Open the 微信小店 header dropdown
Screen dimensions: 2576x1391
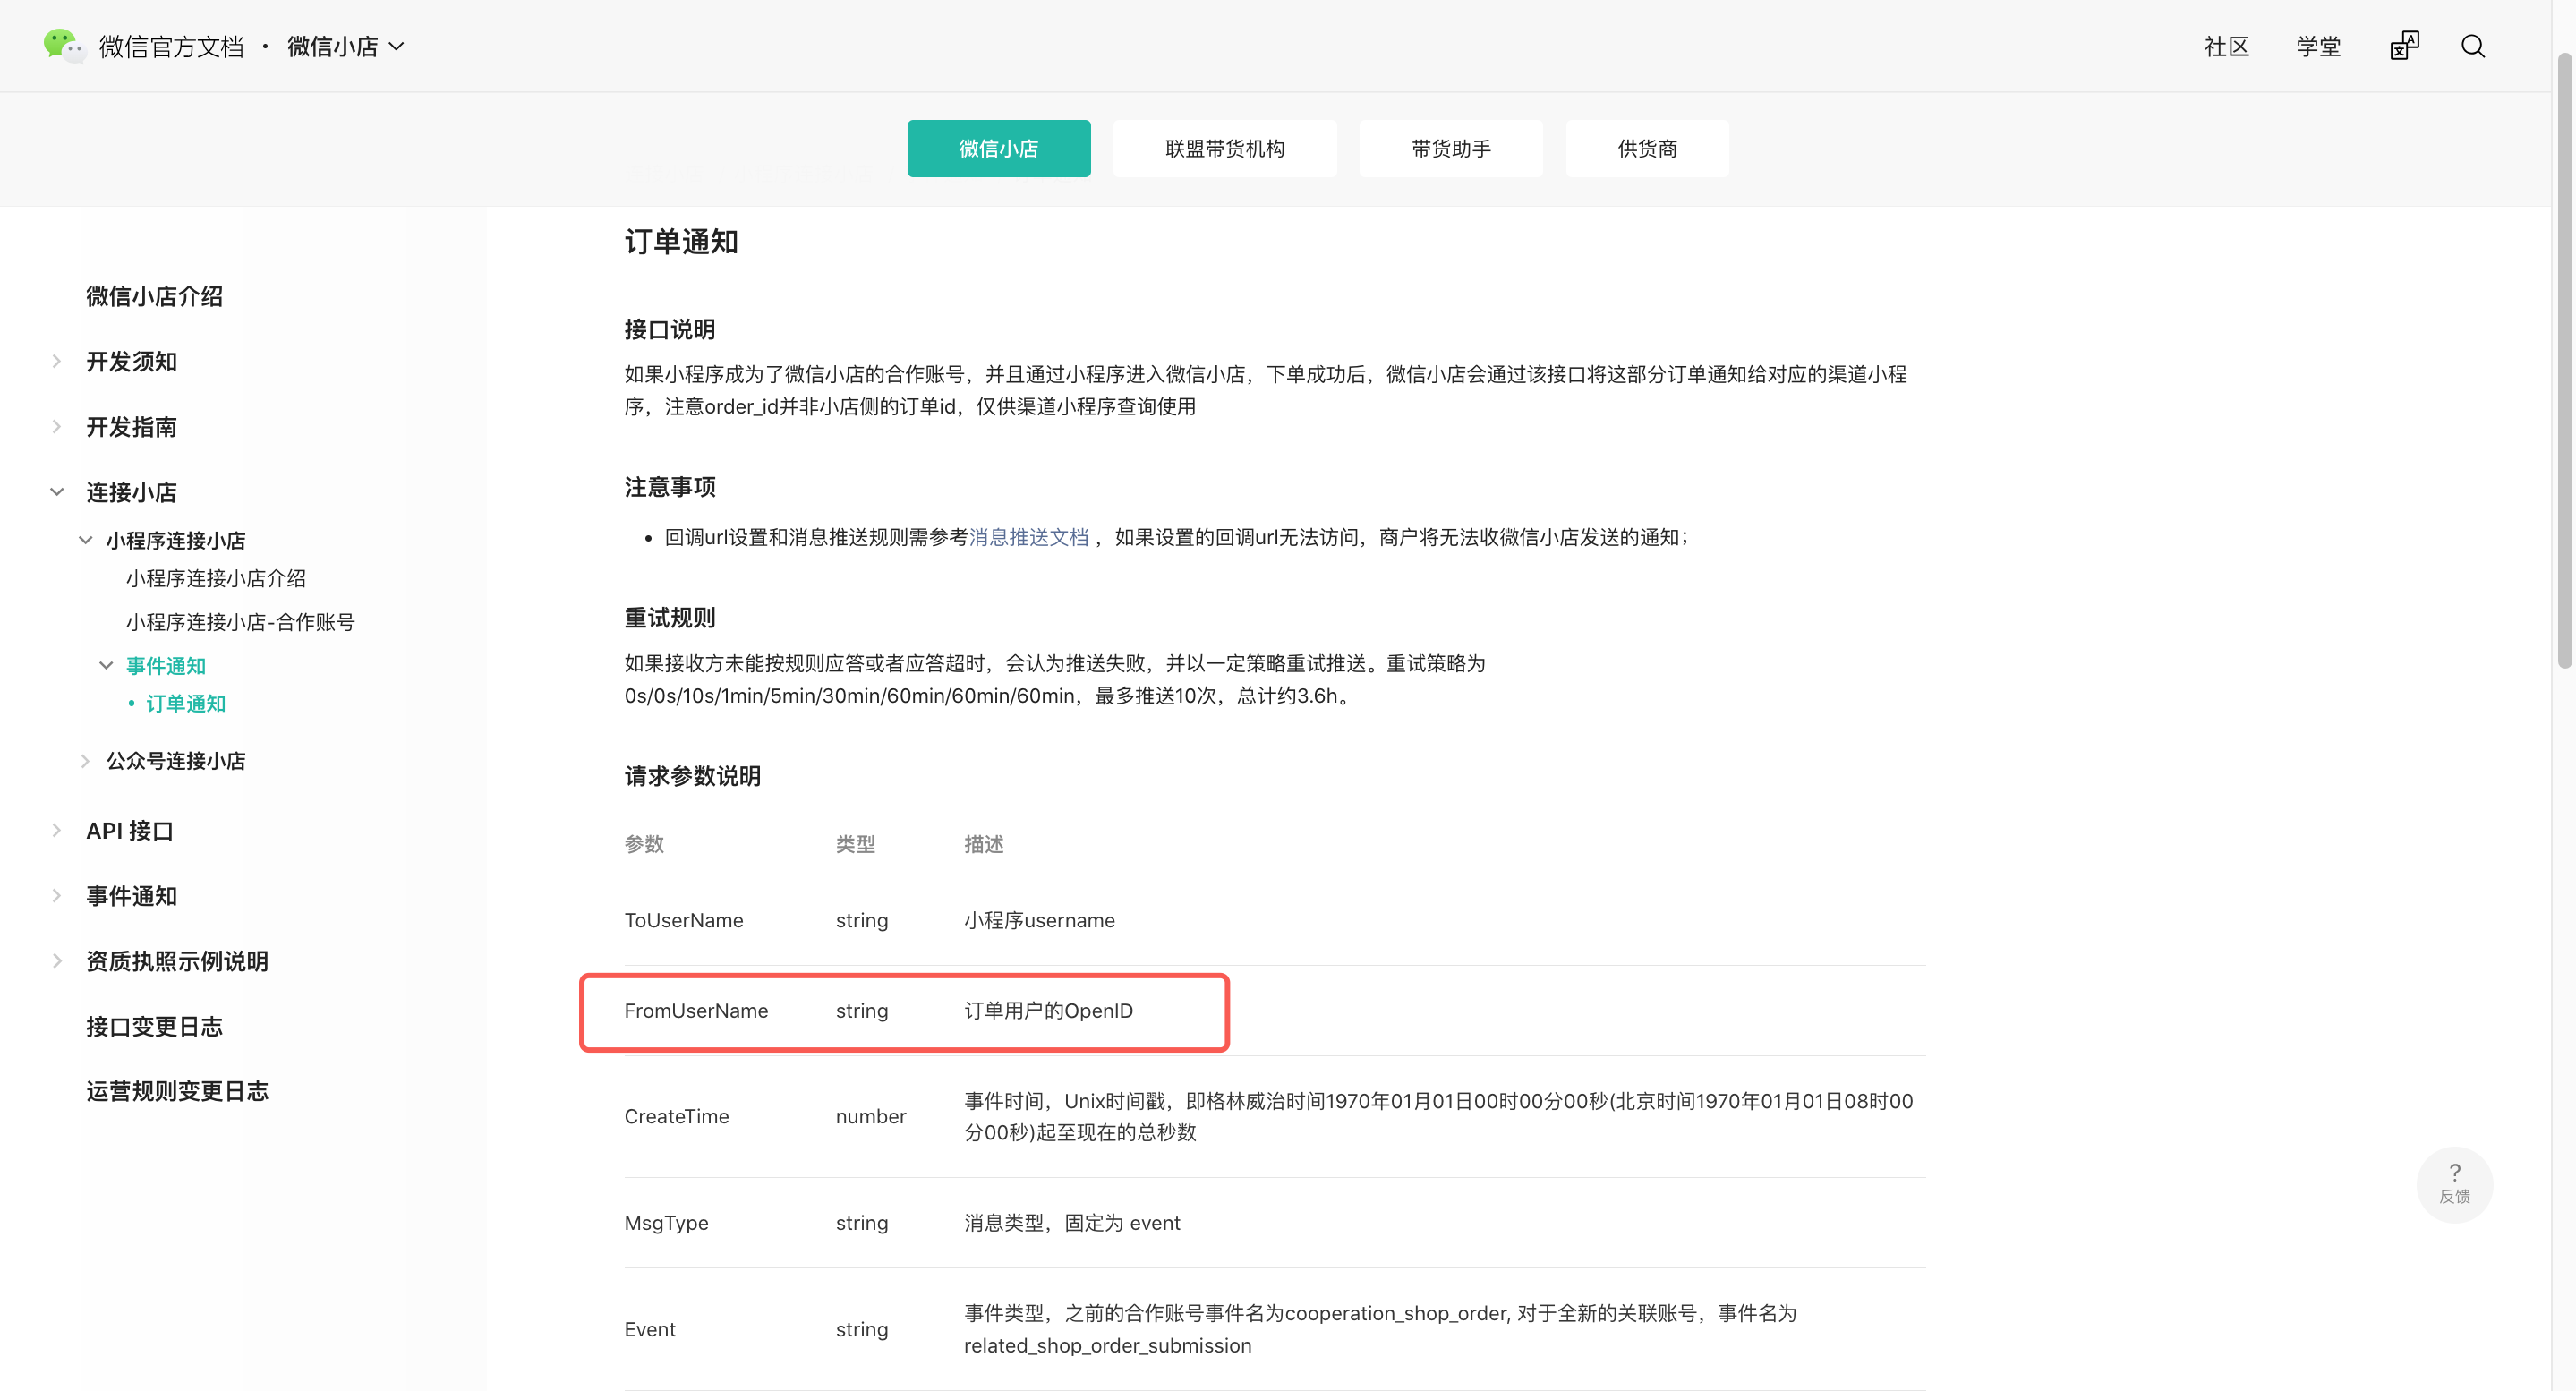pos(345,47)
